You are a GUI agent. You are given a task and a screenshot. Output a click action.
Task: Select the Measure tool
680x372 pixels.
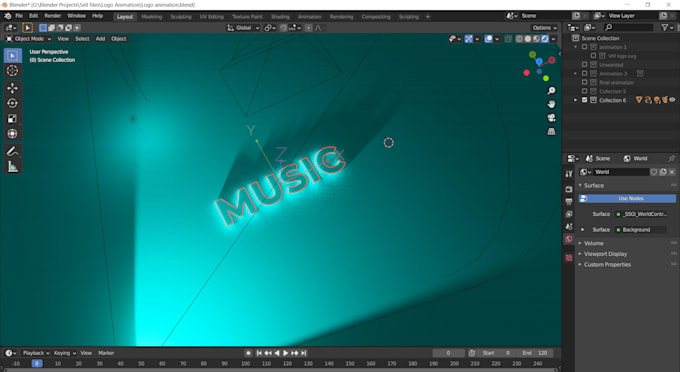pyautogui.click(x=12, y=166)
